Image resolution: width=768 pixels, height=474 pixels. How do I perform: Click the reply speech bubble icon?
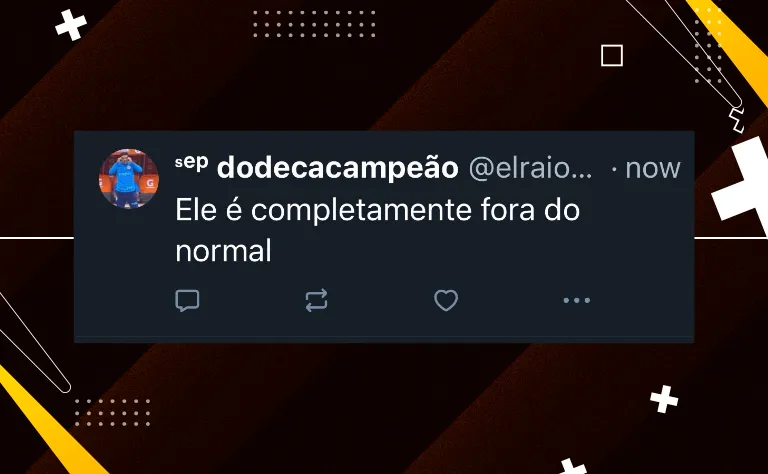point(187,301)
